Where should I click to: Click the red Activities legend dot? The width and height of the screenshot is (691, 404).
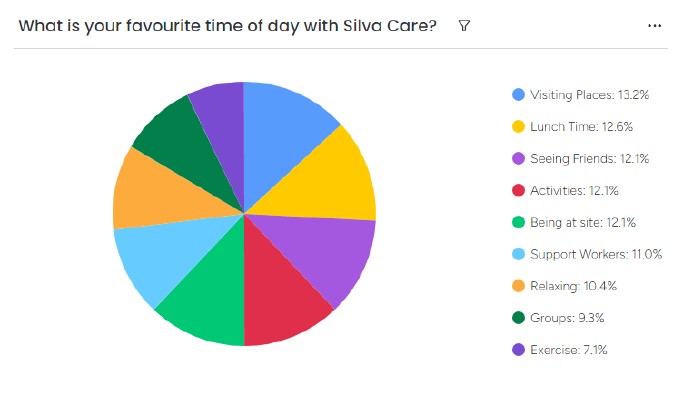[518, 191]
